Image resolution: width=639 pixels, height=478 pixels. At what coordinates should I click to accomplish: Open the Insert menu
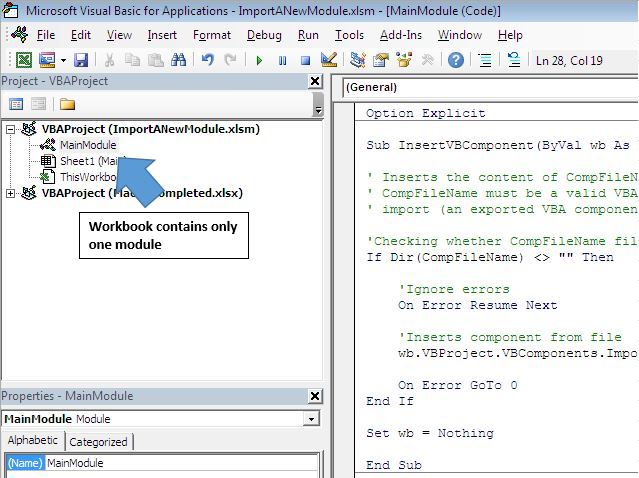(x=162, y=35)
